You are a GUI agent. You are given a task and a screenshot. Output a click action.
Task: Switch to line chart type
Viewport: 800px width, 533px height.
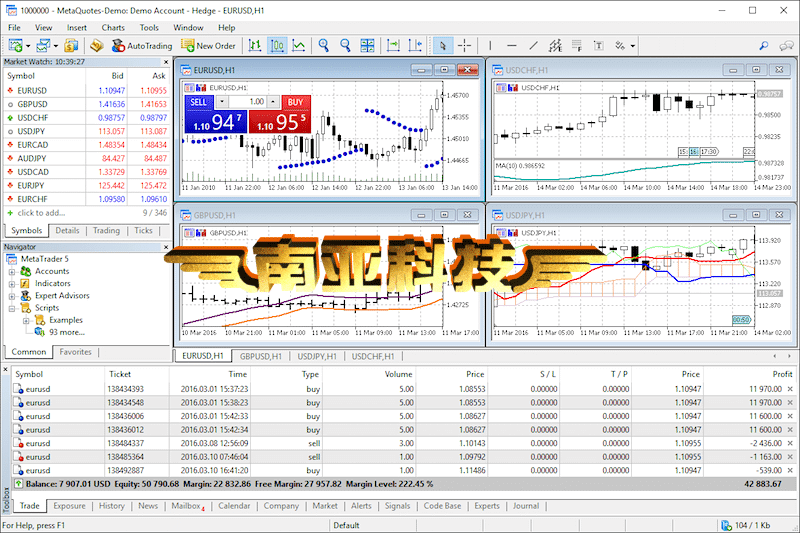299,45
